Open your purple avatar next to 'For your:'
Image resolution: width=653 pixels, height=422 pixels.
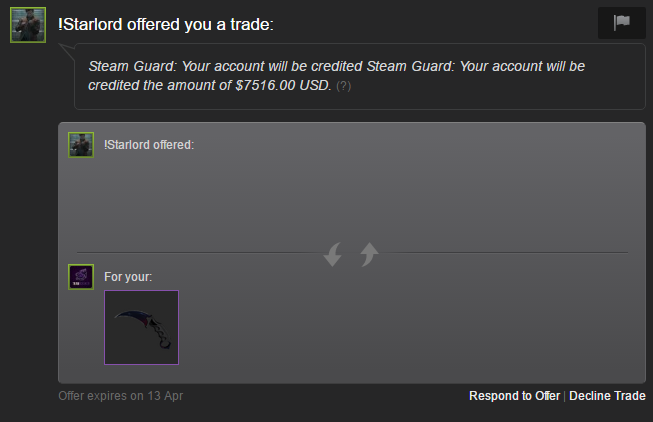81,277
